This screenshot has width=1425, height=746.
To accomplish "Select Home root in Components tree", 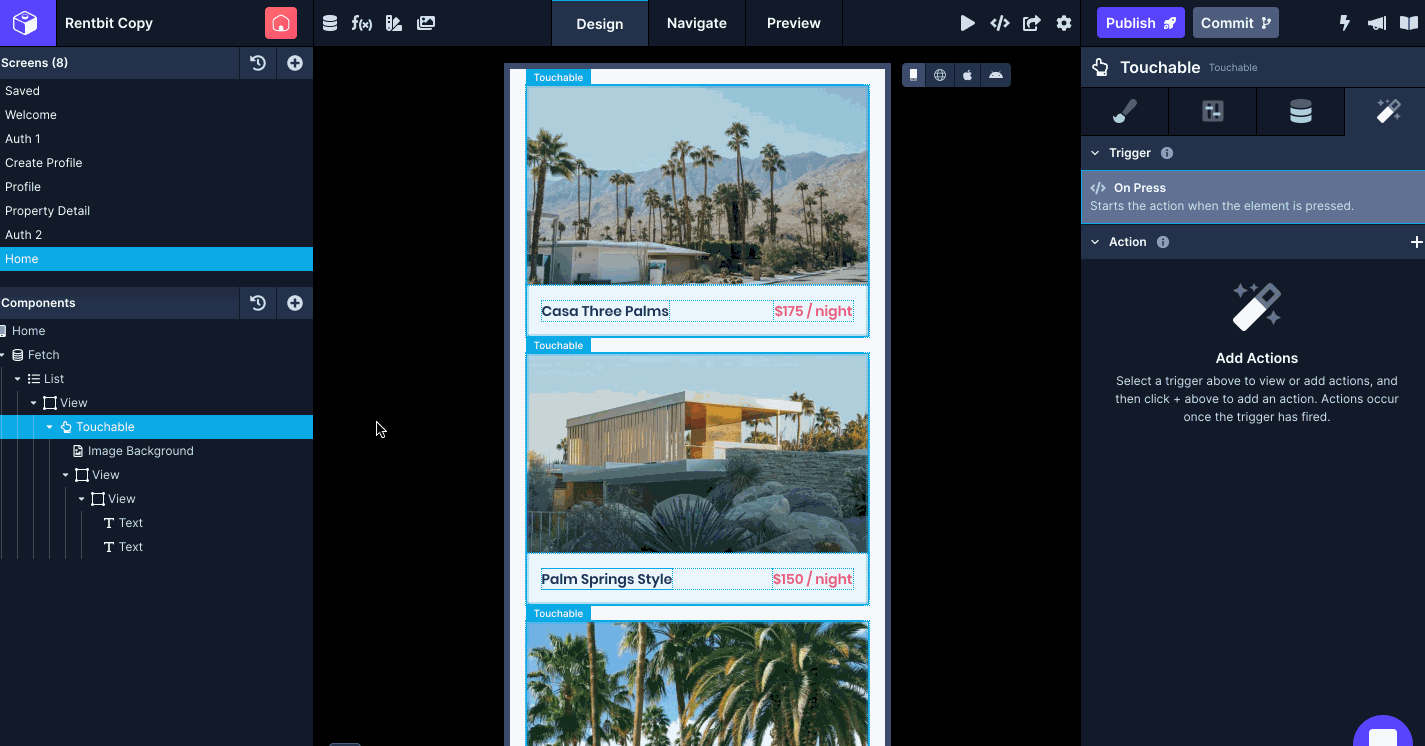I will pyautogui.click(x=156, y=331).
